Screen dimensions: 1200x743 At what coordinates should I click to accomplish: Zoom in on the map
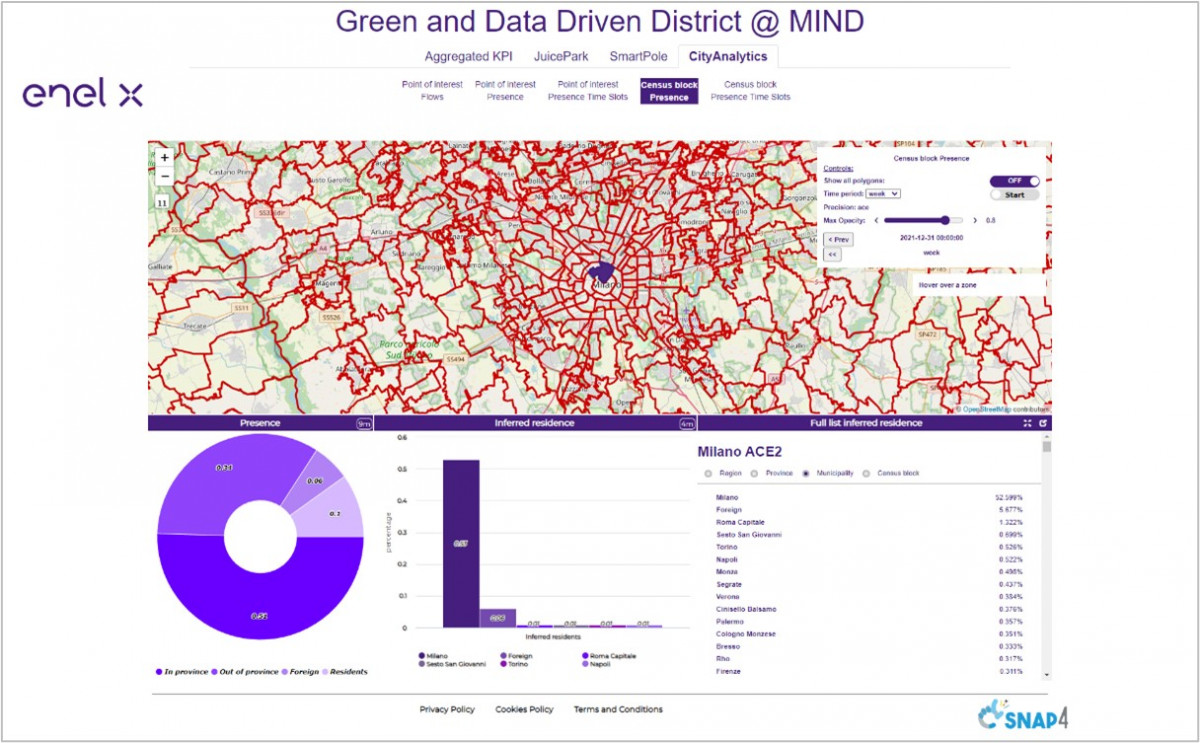click(x=165, y=157)
